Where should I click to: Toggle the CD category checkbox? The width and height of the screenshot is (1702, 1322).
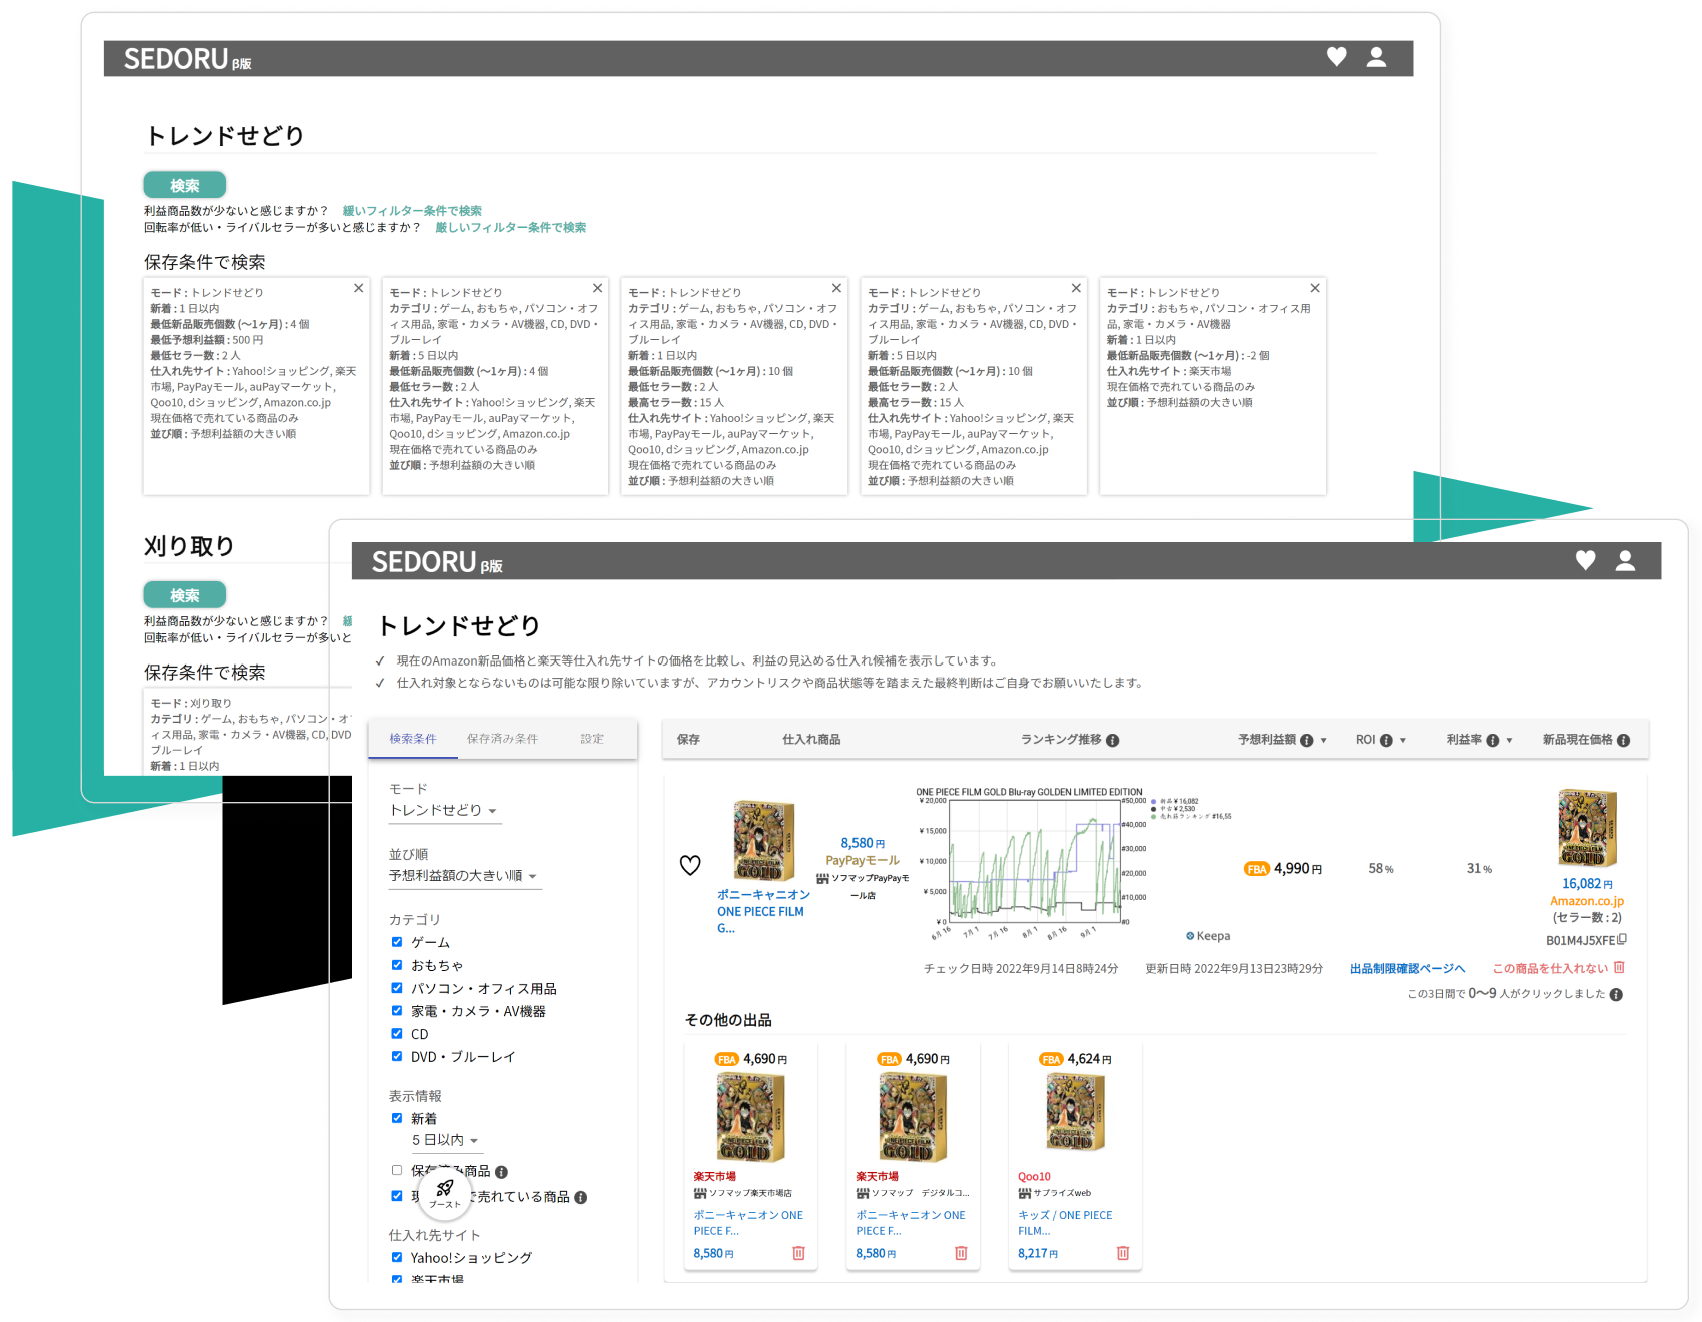tap(397, 1034)
